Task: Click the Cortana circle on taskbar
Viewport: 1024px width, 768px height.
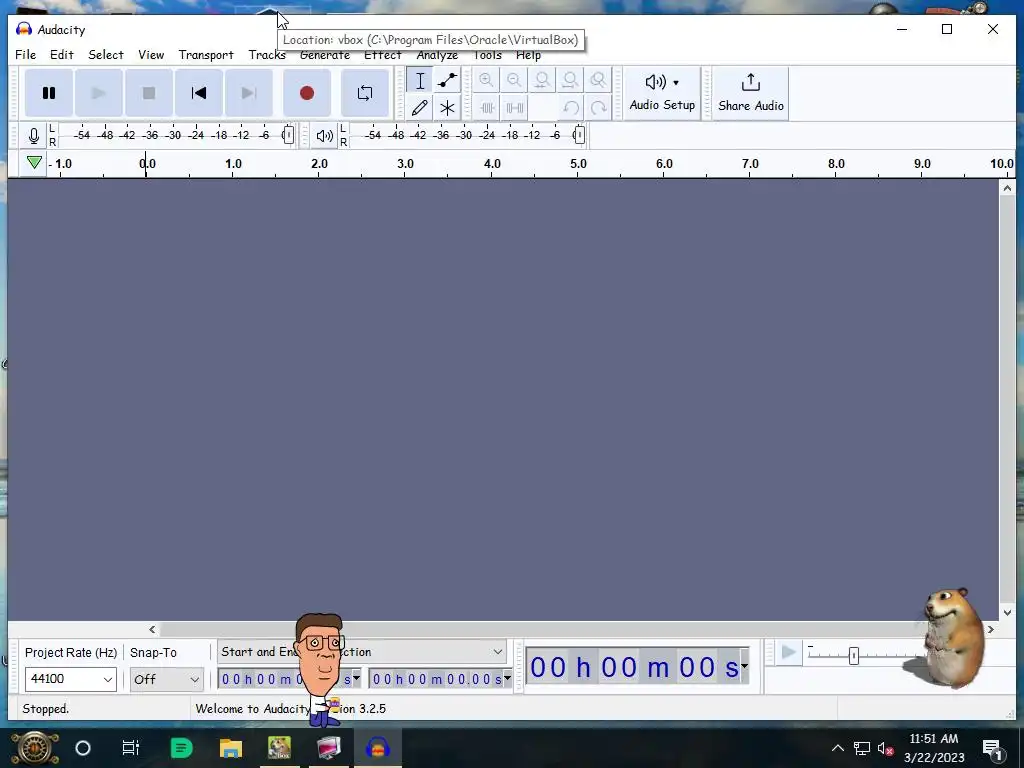Action: click(83, 748)
